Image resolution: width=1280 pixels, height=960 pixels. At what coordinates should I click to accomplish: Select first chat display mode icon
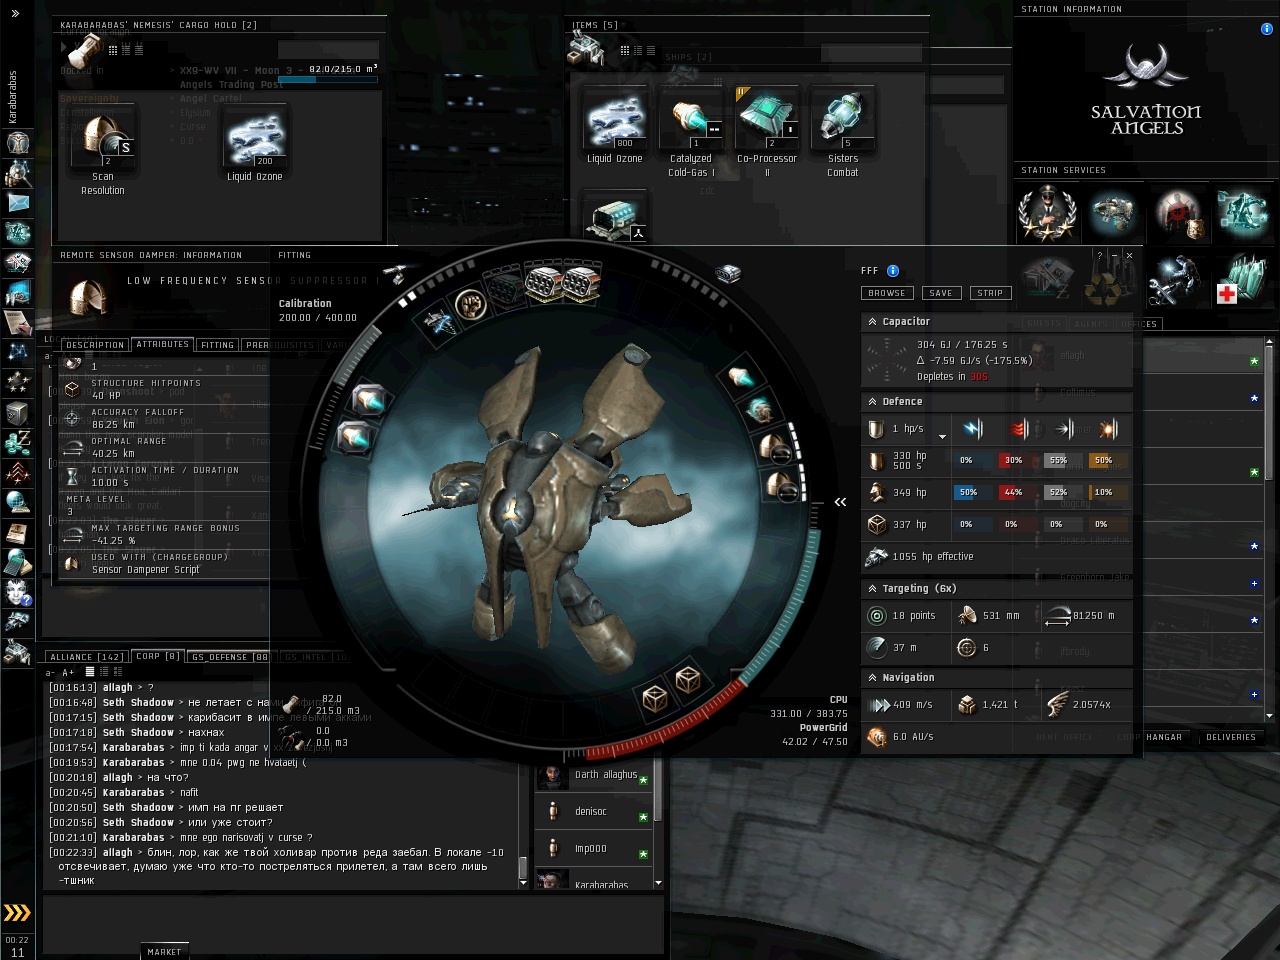click(90, 672)
